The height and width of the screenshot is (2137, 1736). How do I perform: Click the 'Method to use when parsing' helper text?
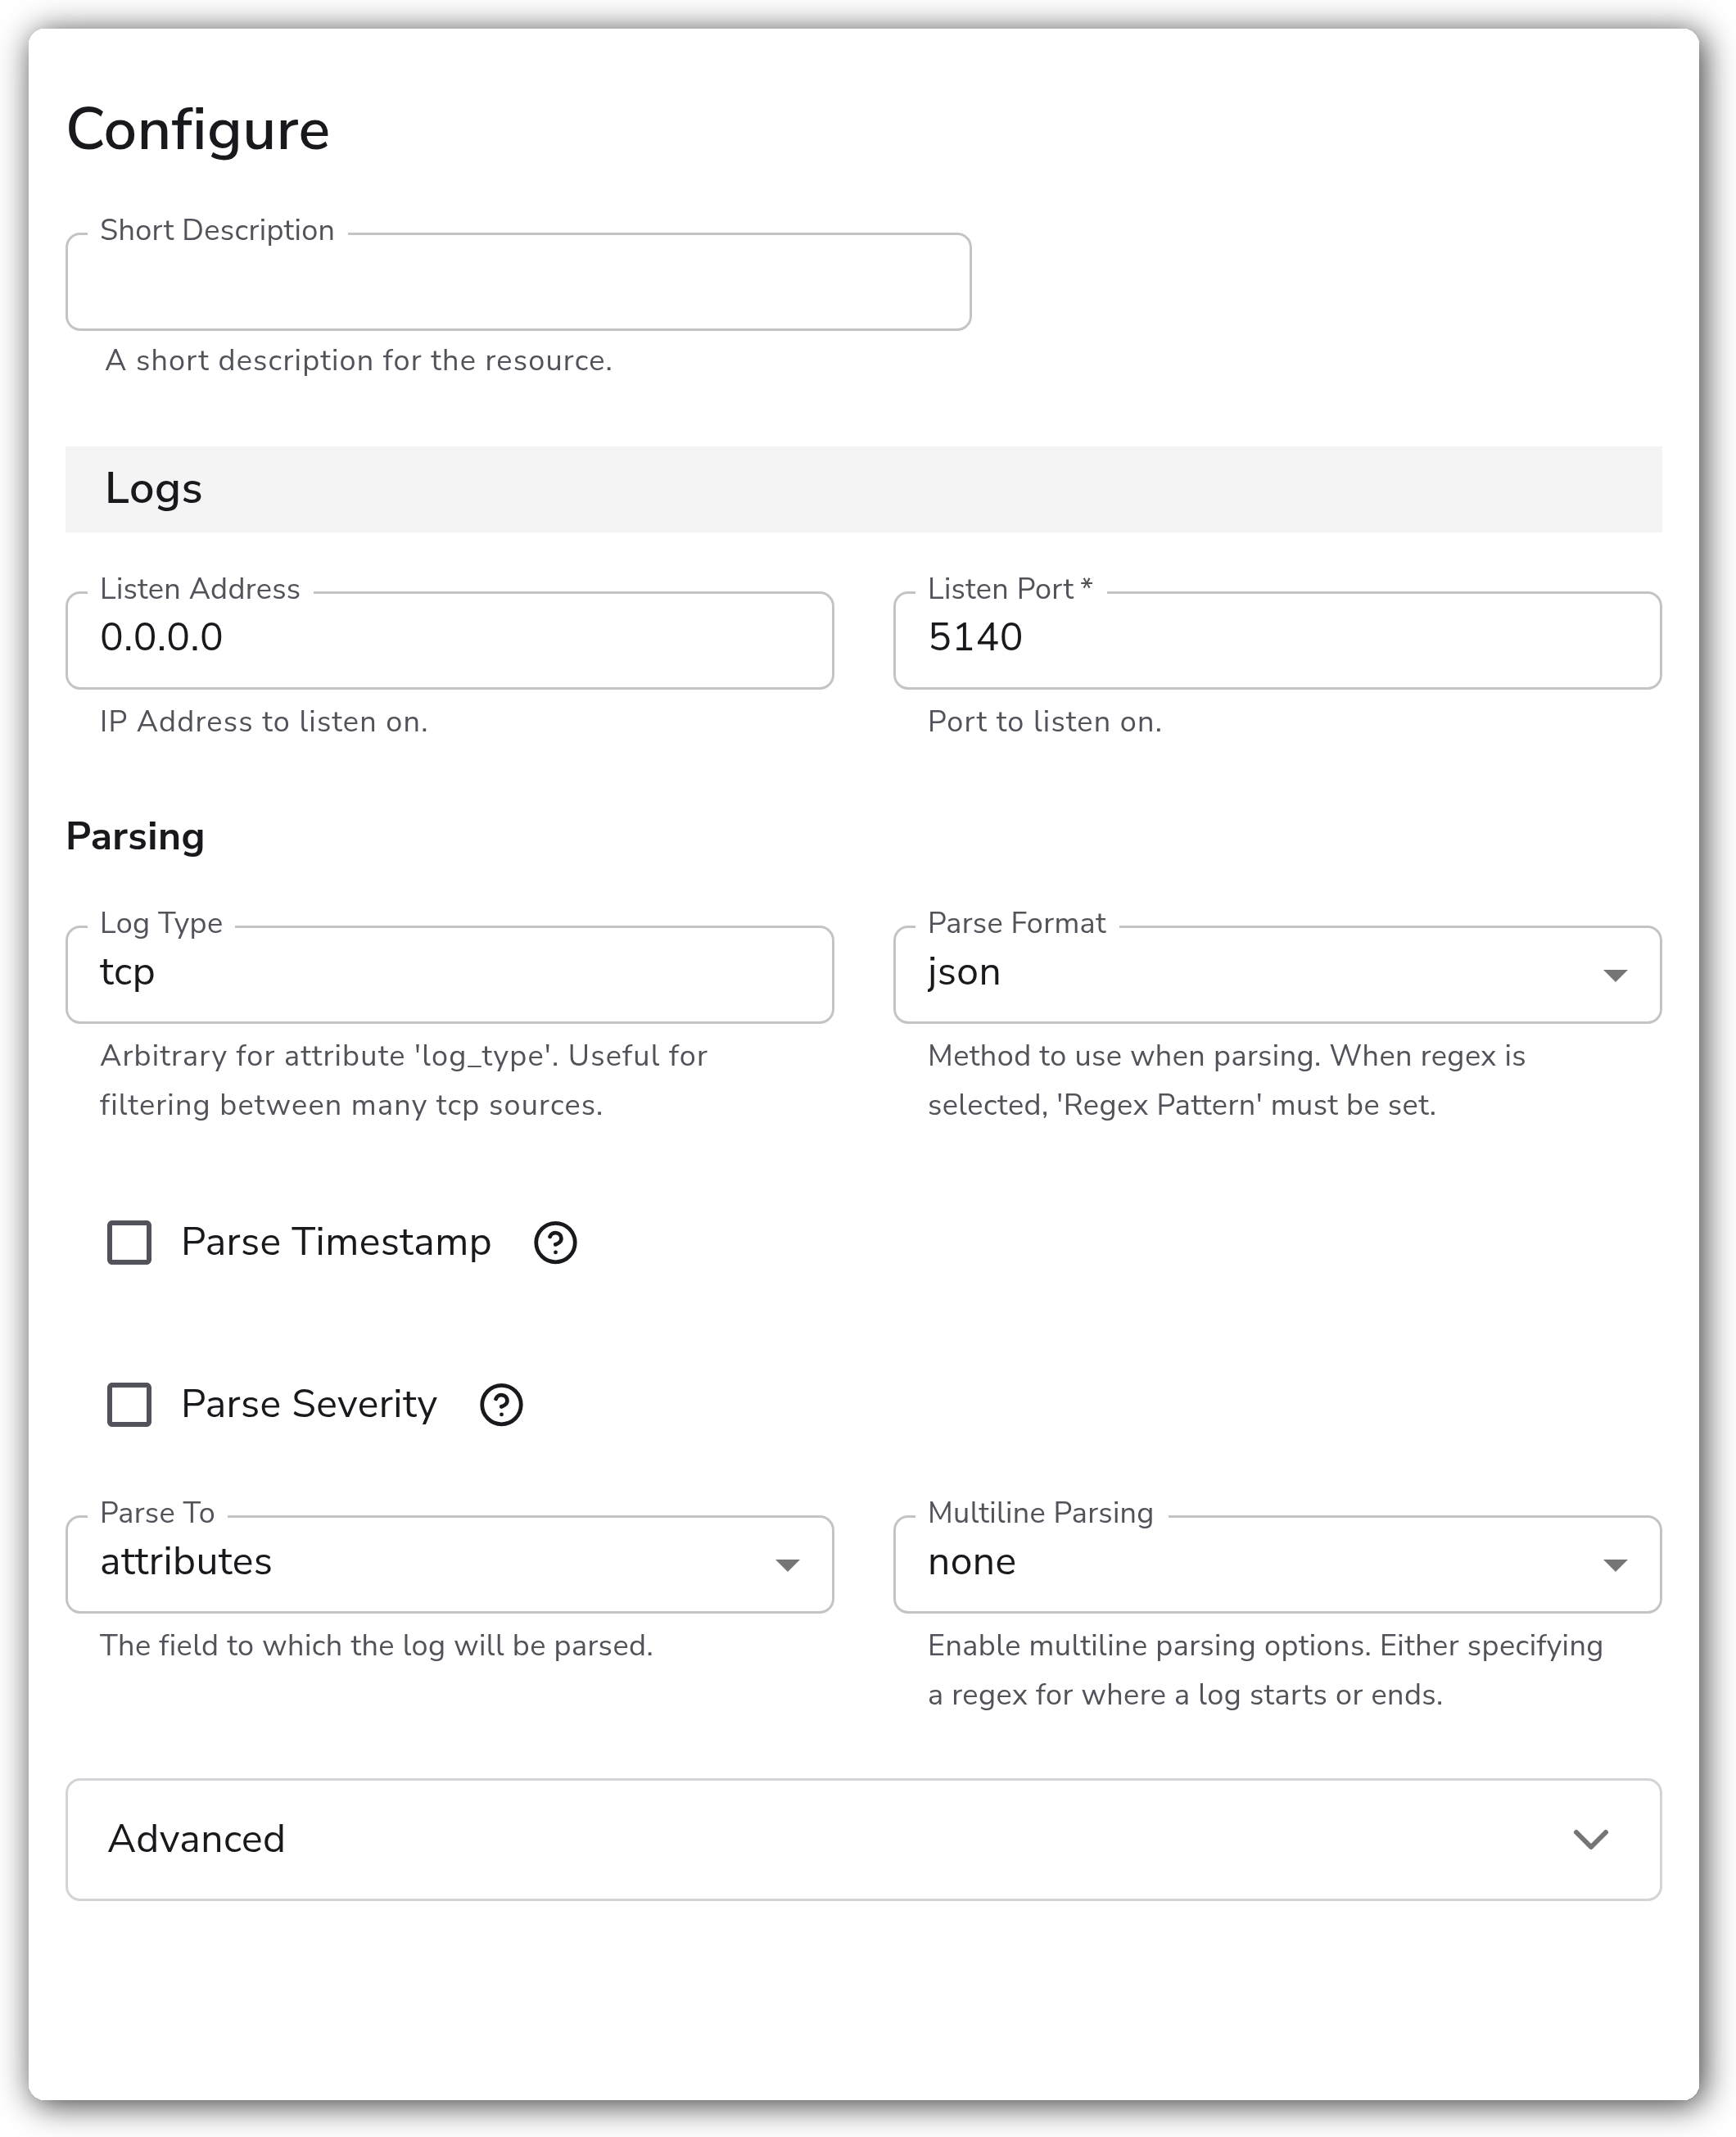(x=1226, y=1081)
